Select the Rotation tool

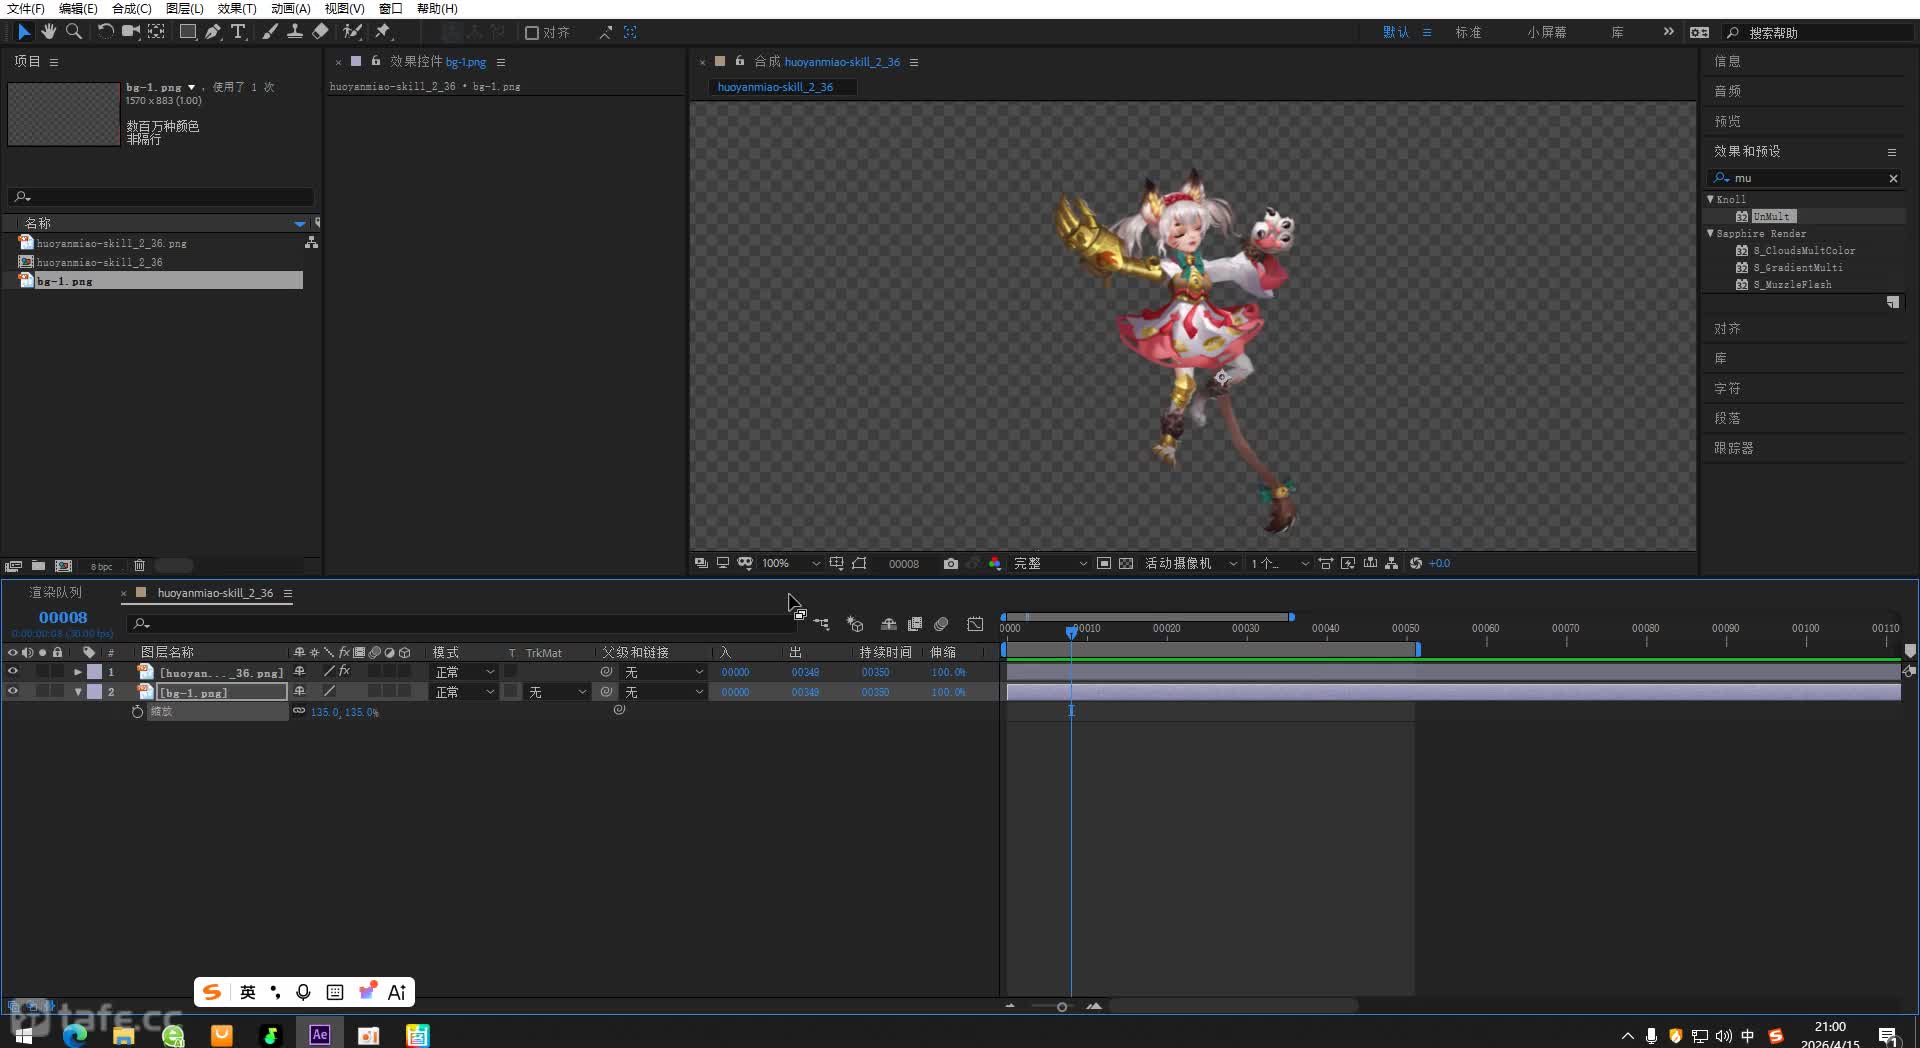[x=105, y=32]
